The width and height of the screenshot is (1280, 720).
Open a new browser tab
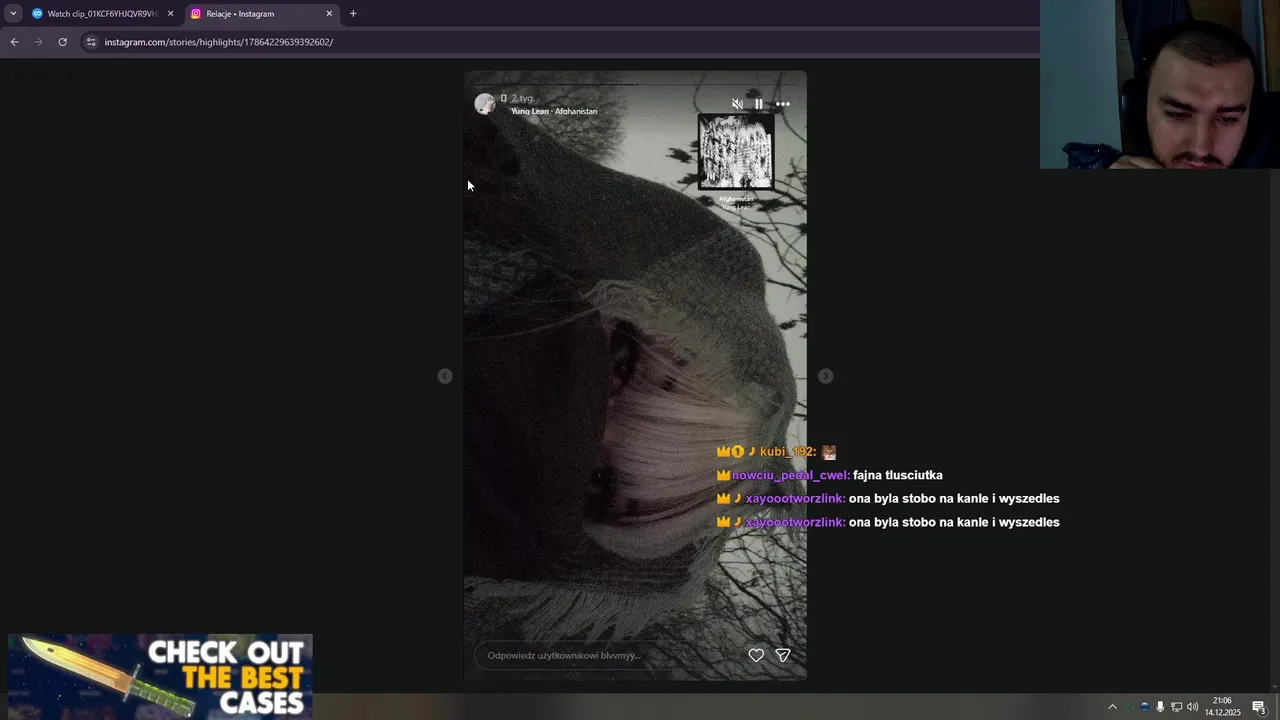353,14
